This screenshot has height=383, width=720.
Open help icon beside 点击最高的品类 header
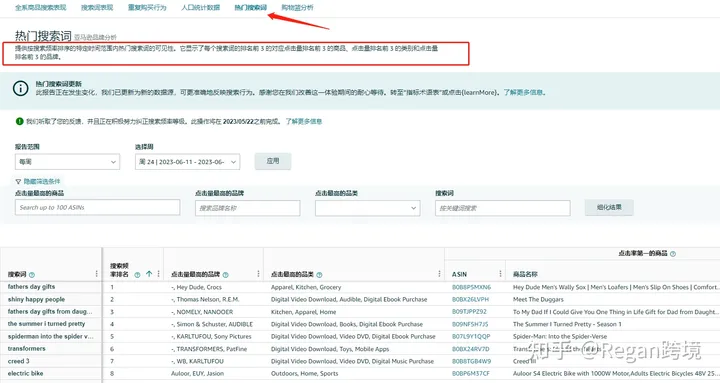point(319,275)
